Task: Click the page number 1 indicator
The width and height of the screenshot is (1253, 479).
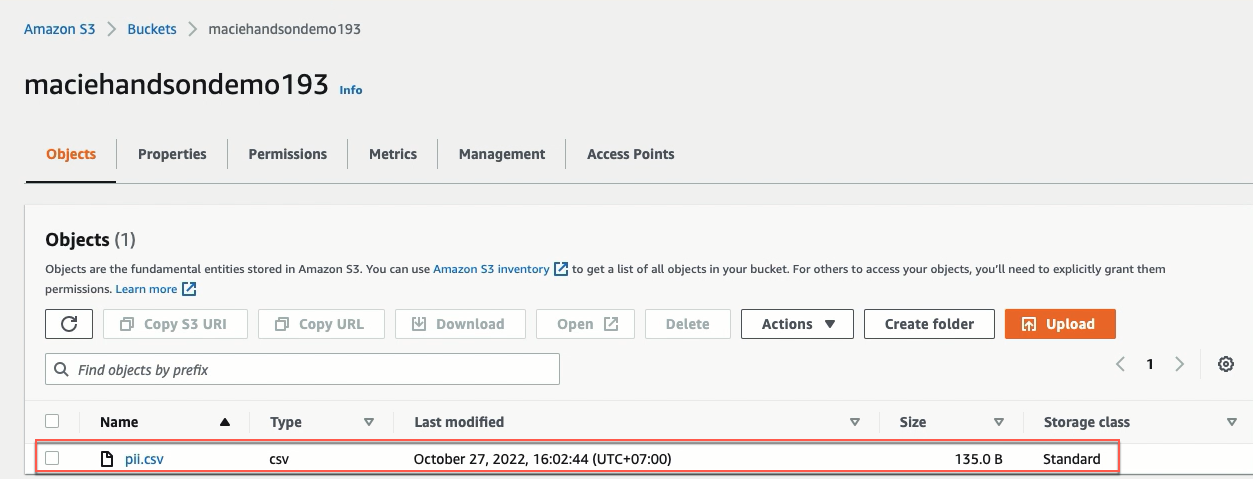Action: (1150, 365)
